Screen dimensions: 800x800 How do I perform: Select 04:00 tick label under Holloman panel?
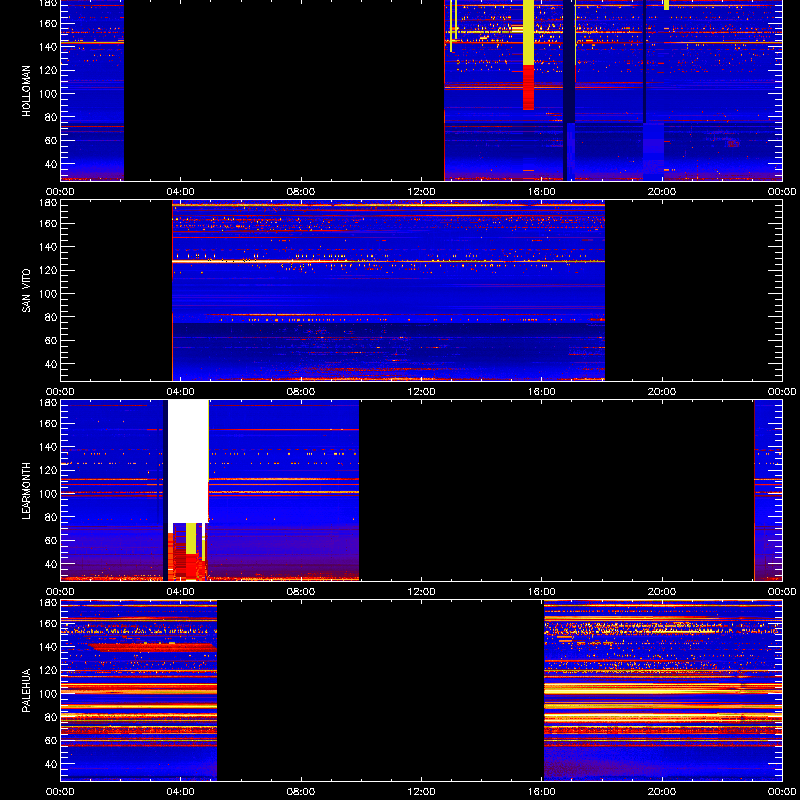[x=181, y=192]
